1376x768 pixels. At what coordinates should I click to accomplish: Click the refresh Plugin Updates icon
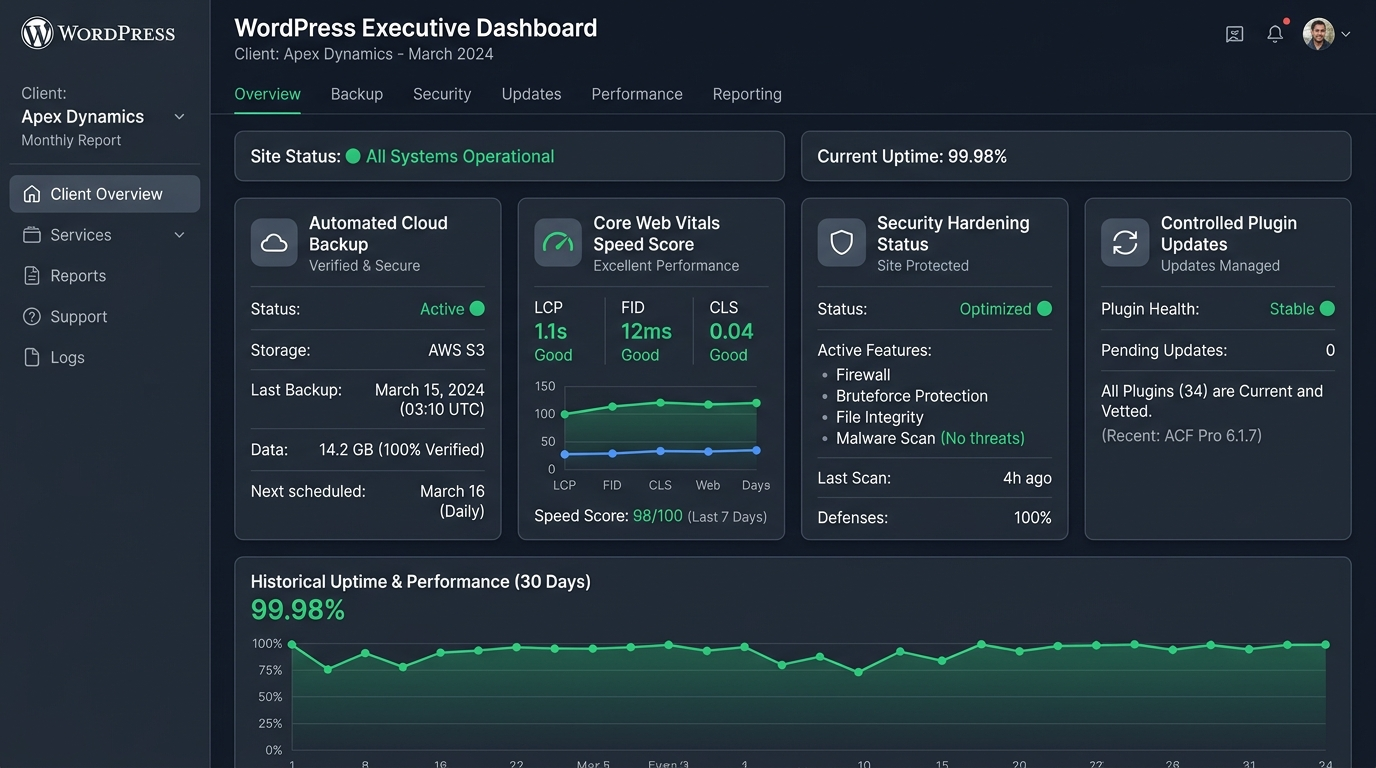[x=1125, y=243]
